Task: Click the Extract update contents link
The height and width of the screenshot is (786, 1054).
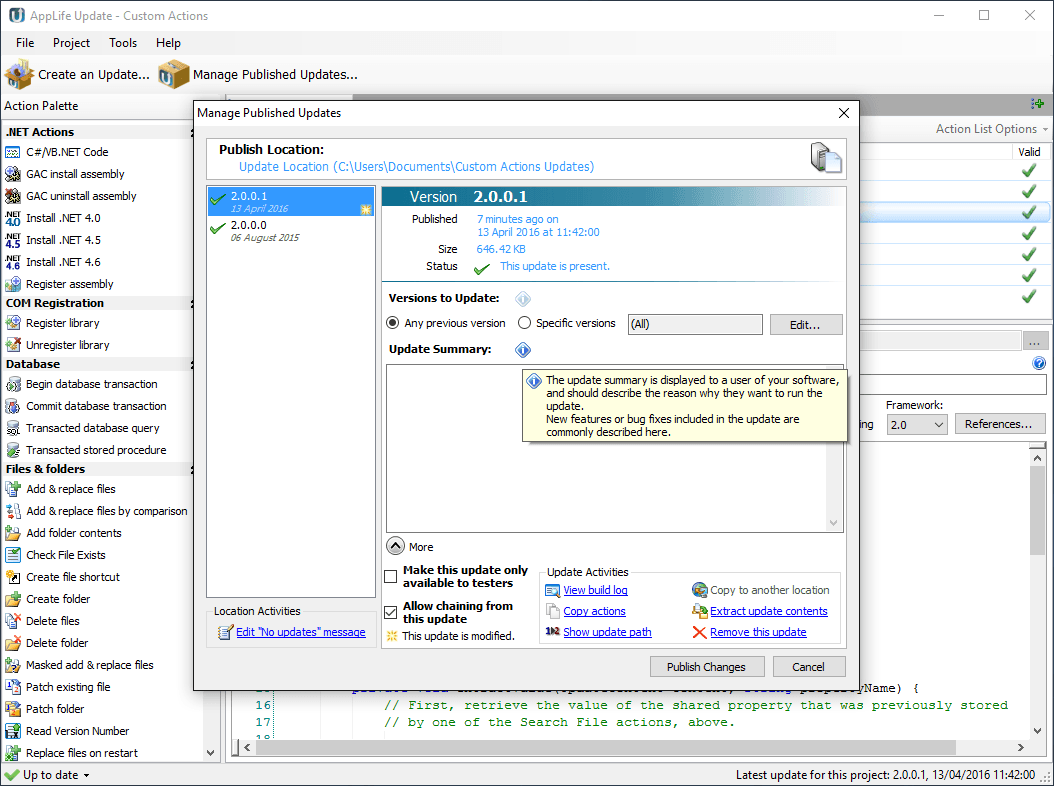Action: 768,611
